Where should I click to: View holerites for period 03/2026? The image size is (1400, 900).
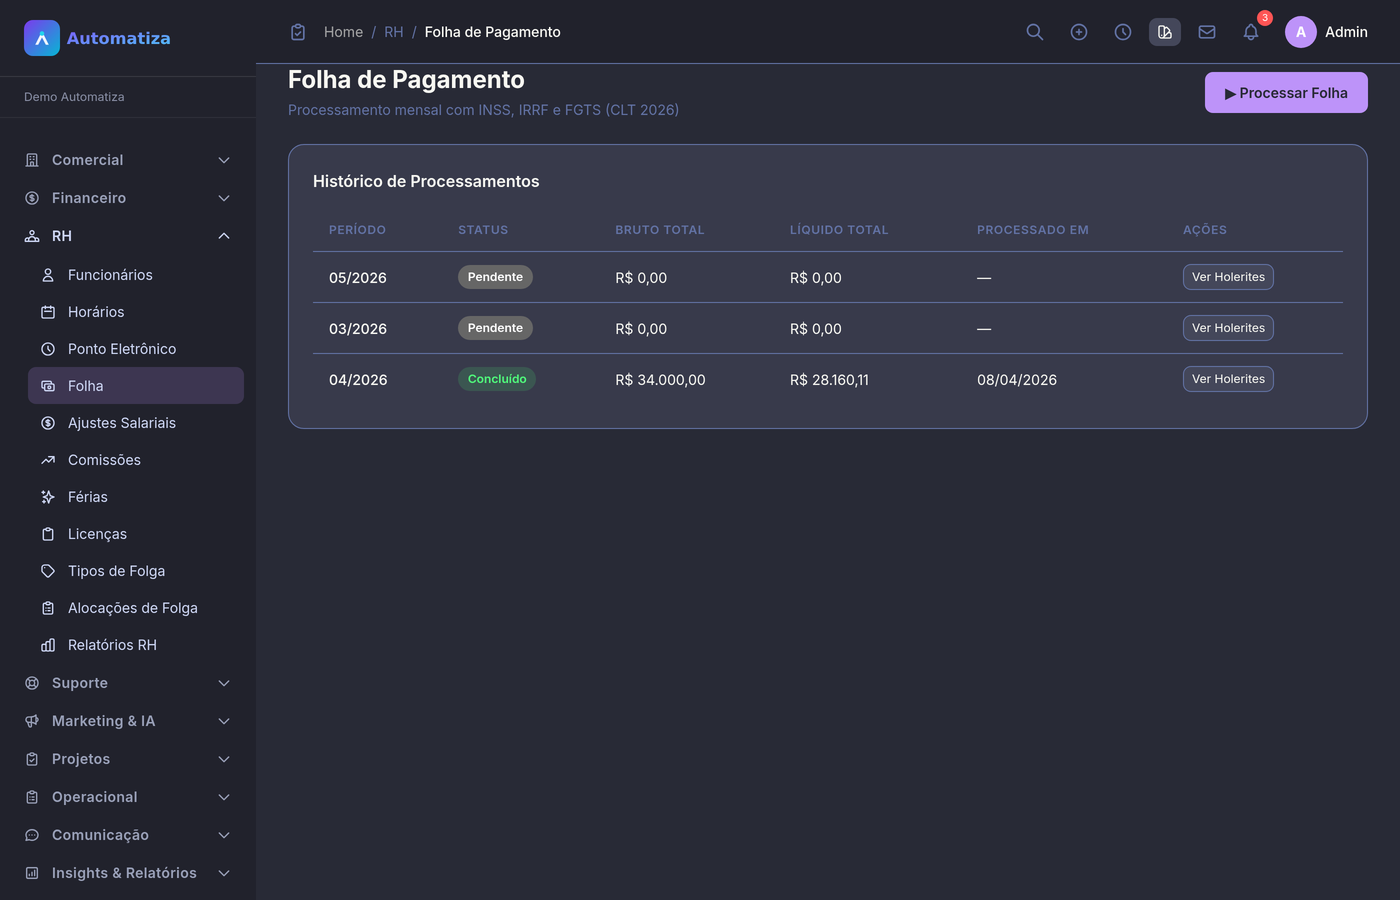(x=1228, y=328)
